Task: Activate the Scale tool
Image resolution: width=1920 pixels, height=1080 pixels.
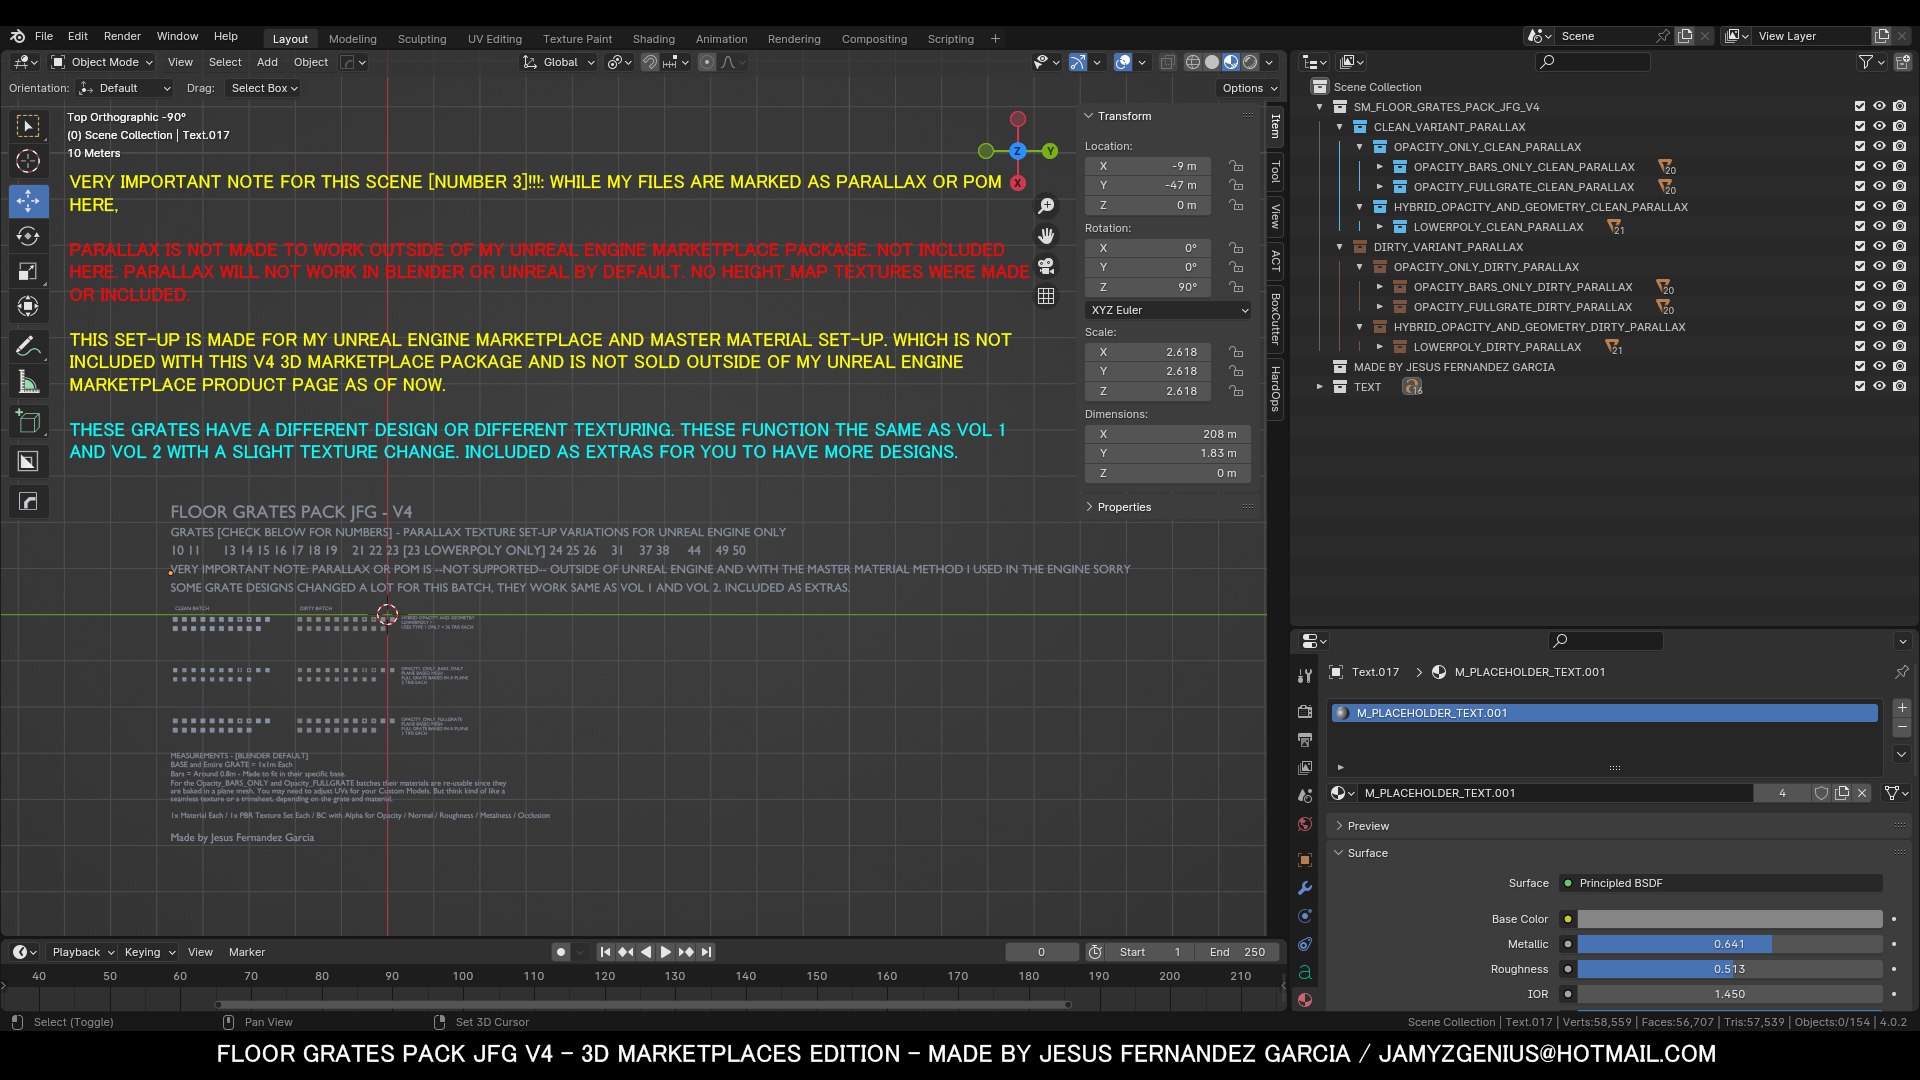Action: click(x=28, y=271)
